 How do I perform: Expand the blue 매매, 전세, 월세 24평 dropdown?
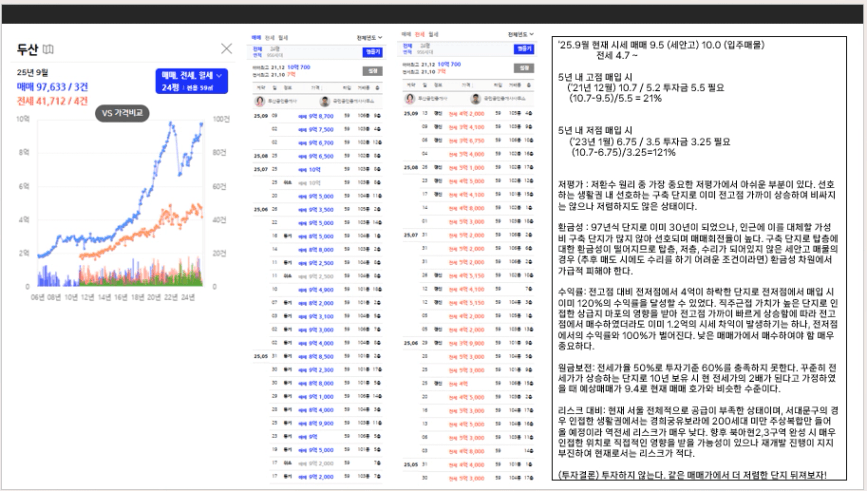pos(192,81)
